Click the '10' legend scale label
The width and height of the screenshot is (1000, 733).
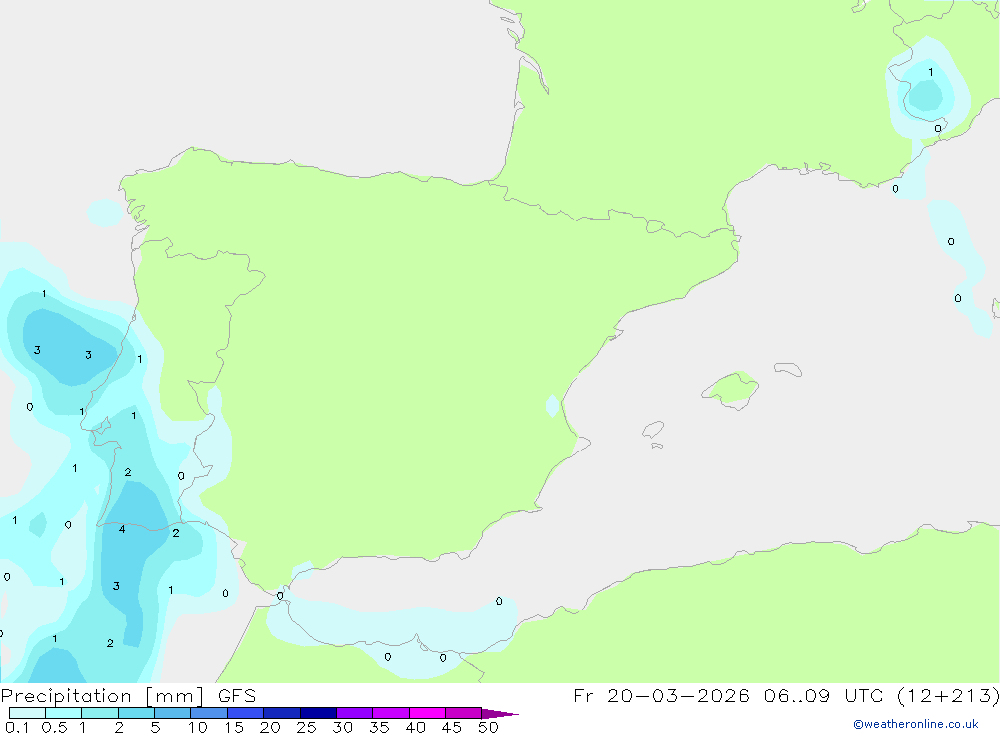(198, 727)
